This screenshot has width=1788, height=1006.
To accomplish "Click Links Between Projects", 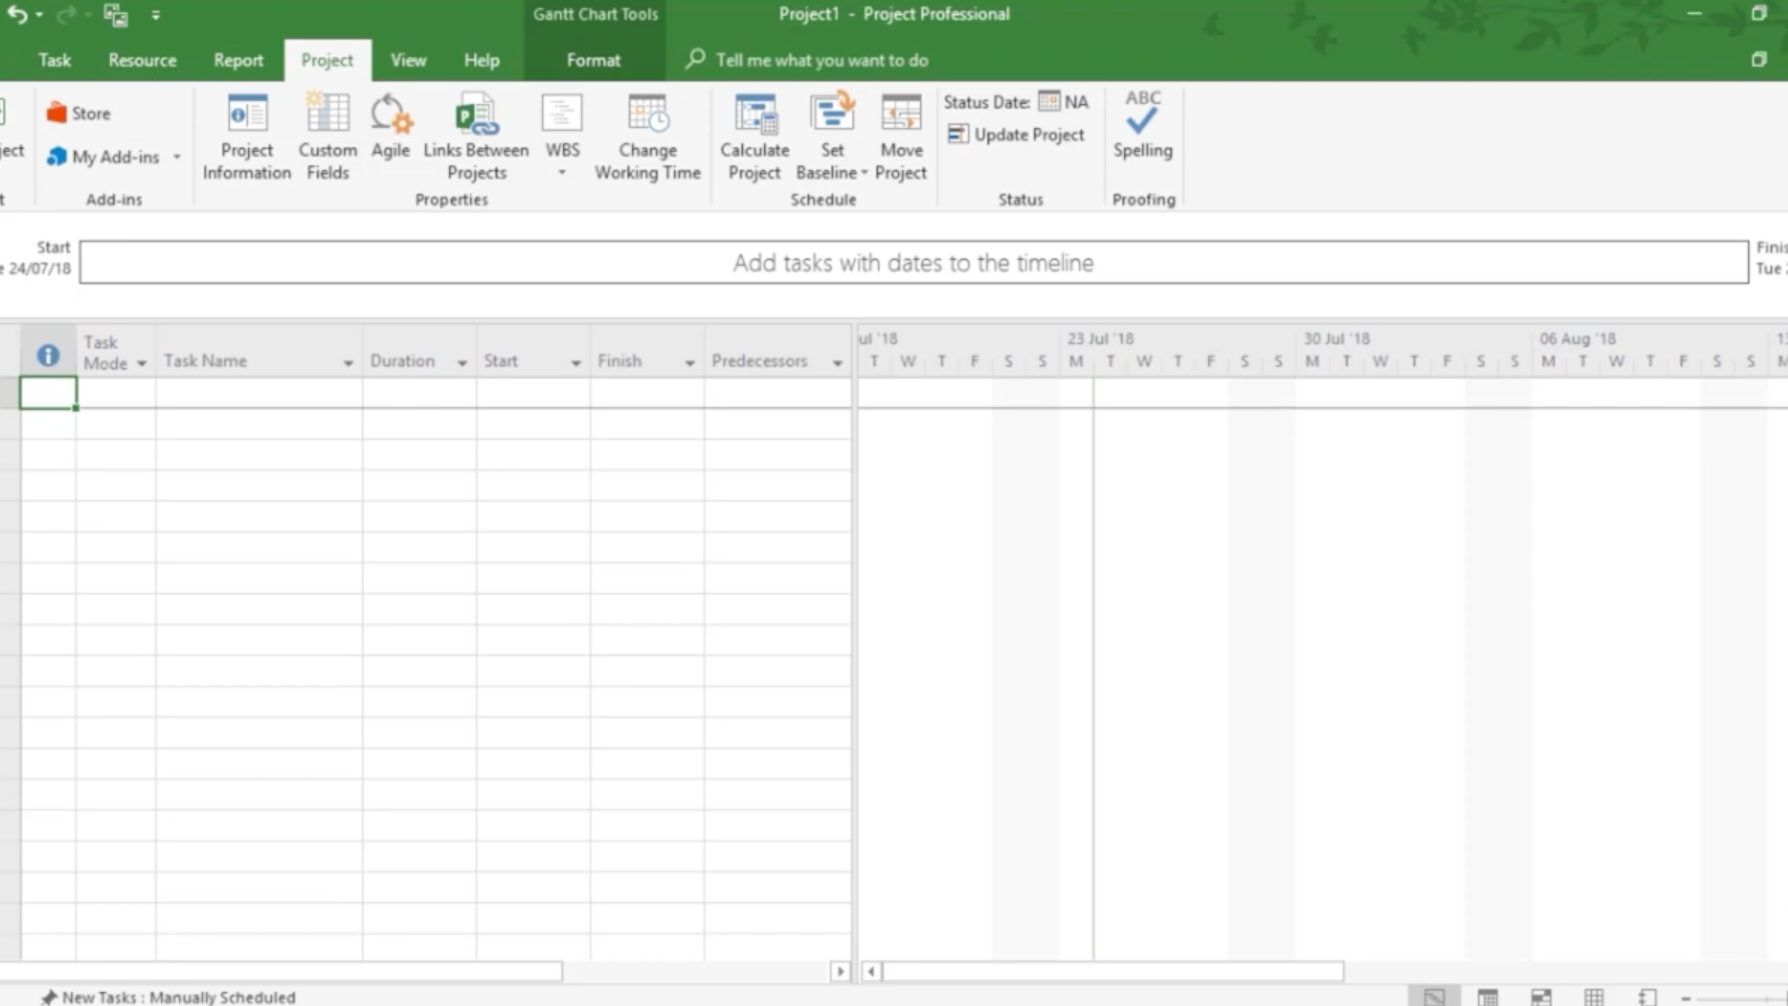I will [x=476, y=137].
